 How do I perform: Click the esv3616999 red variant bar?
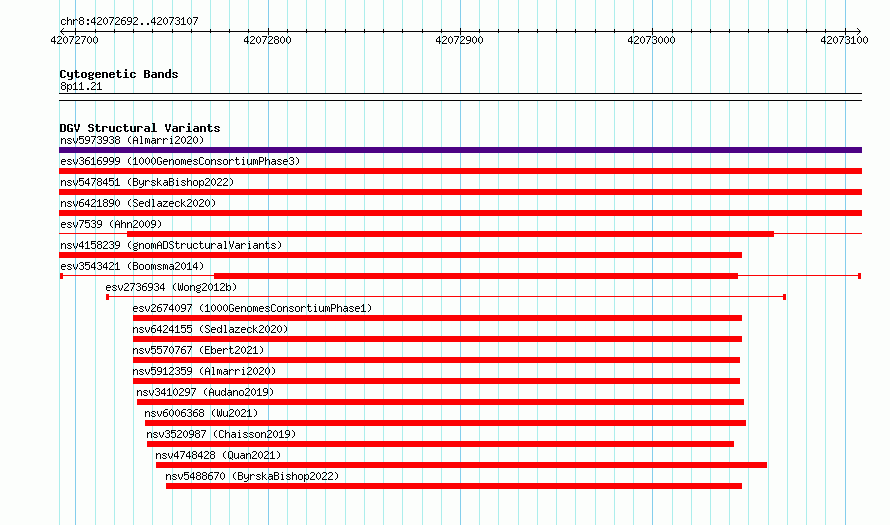coord(460,171)
